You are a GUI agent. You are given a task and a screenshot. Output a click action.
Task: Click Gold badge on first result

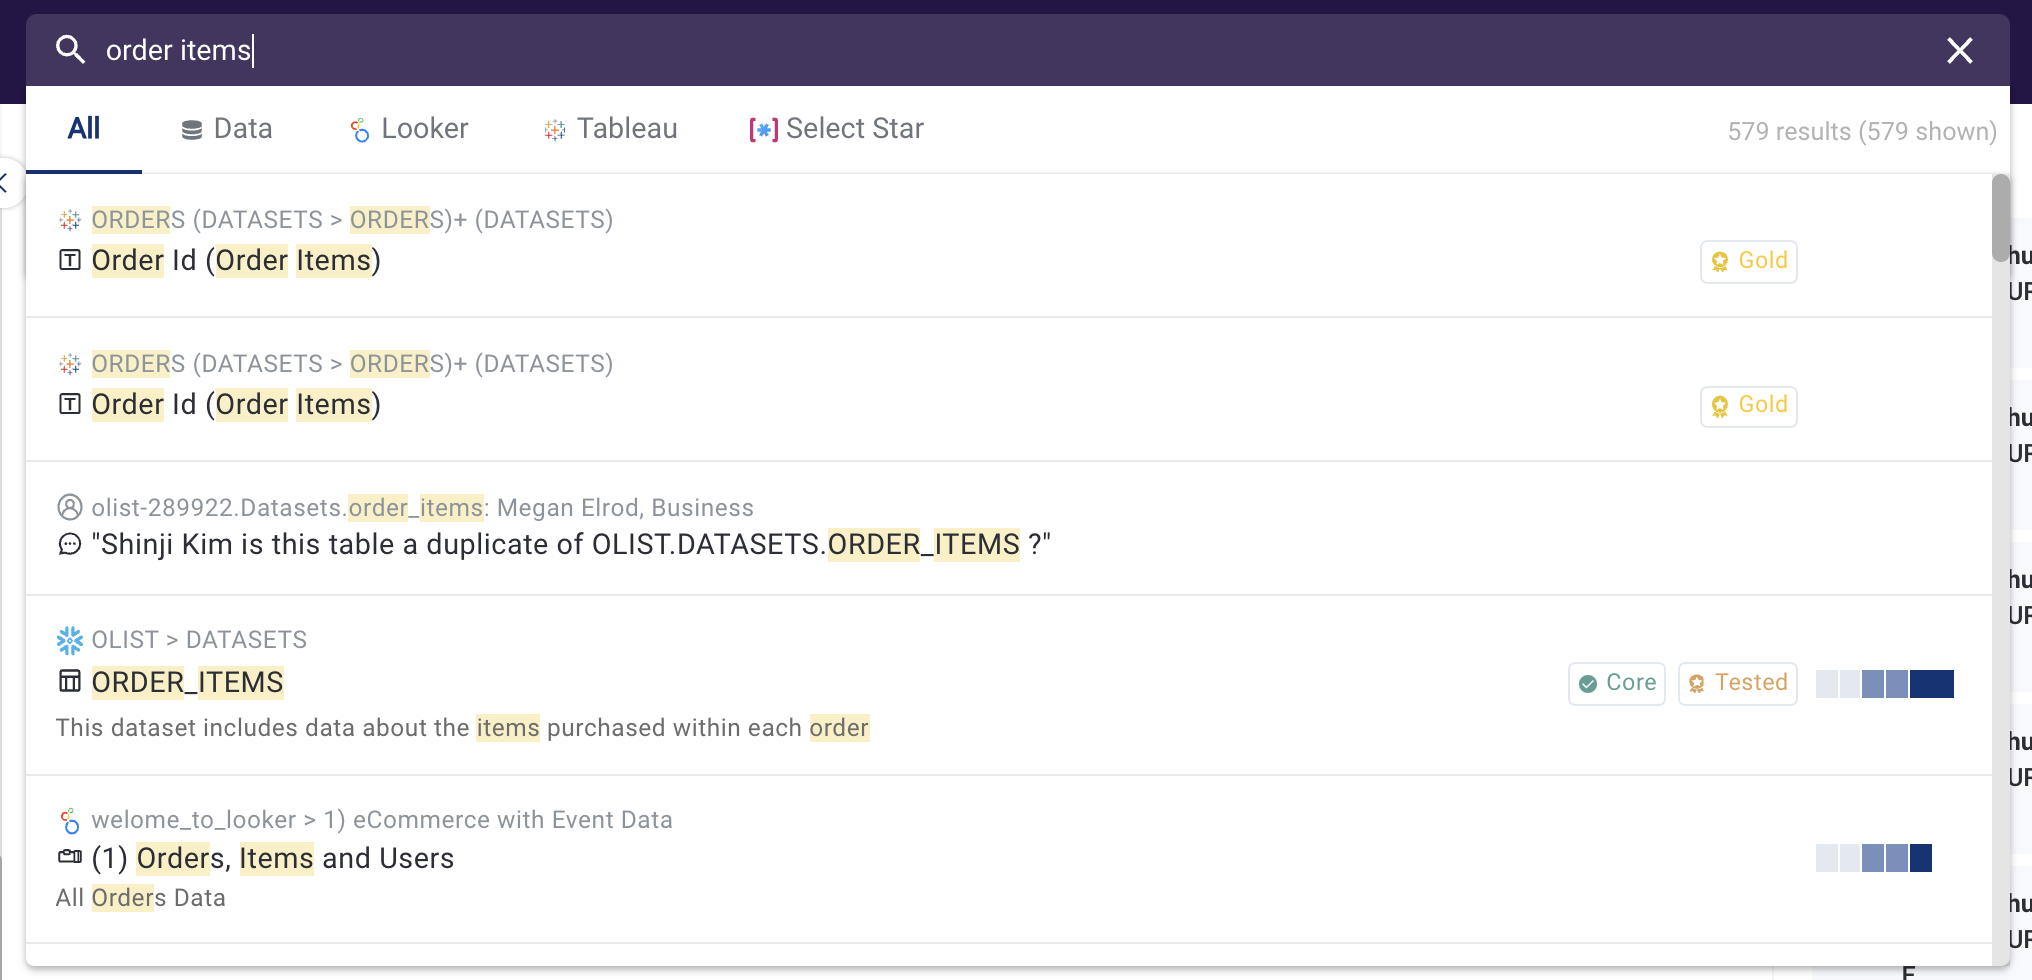click(x=1749, y=262)
